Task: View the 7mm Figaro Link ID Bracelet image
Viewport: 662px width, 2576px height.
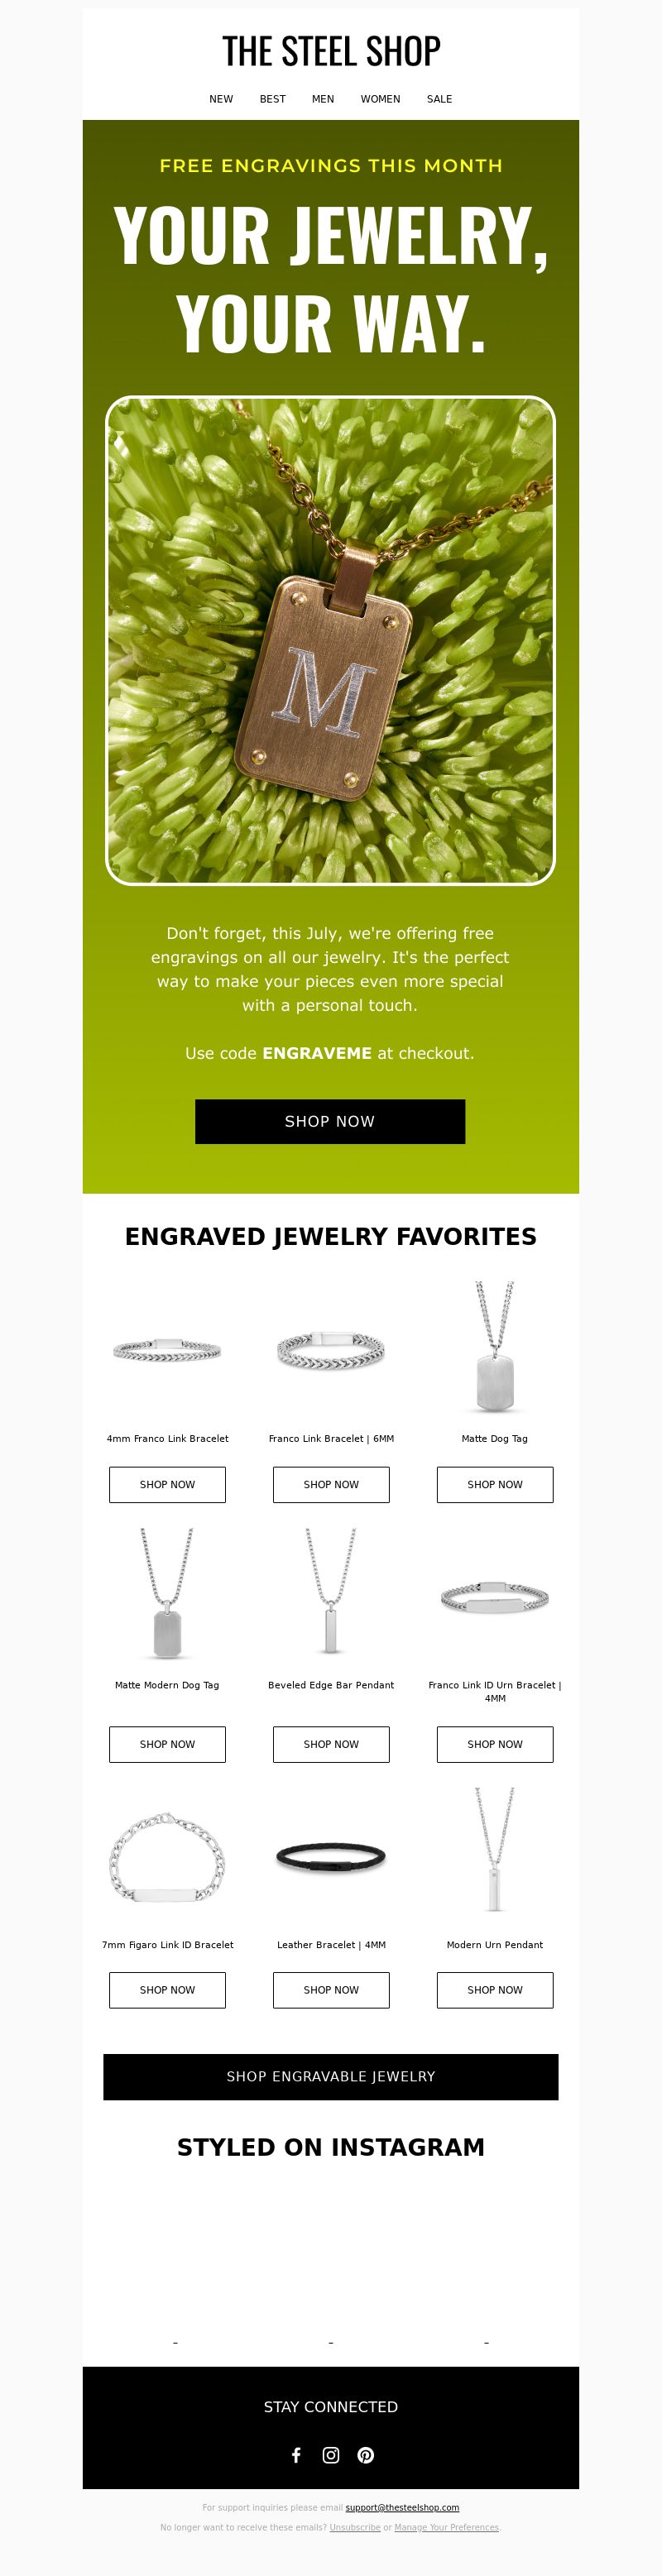Action: (167, 1856)
